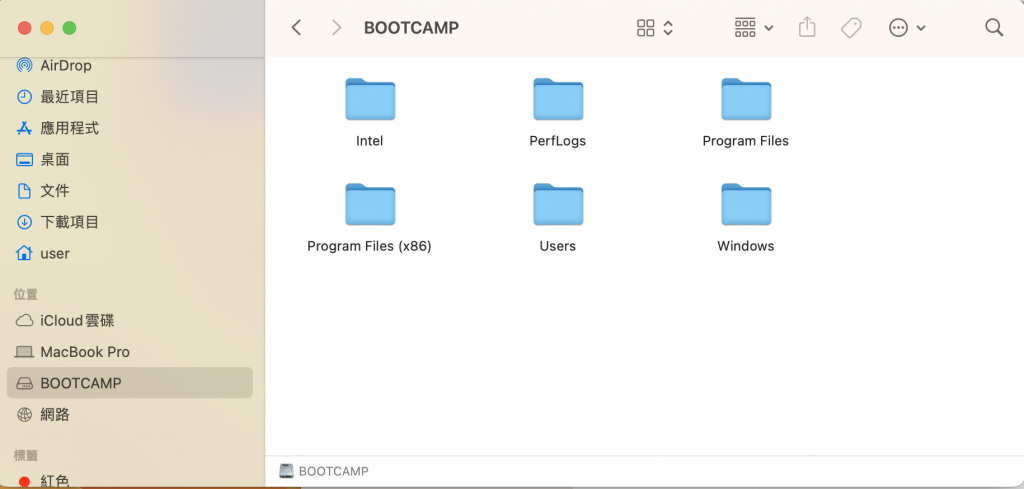This screenshot has width=1024, height=489.
Task: Click the 標籤 section header
Action: pos(26,455)
